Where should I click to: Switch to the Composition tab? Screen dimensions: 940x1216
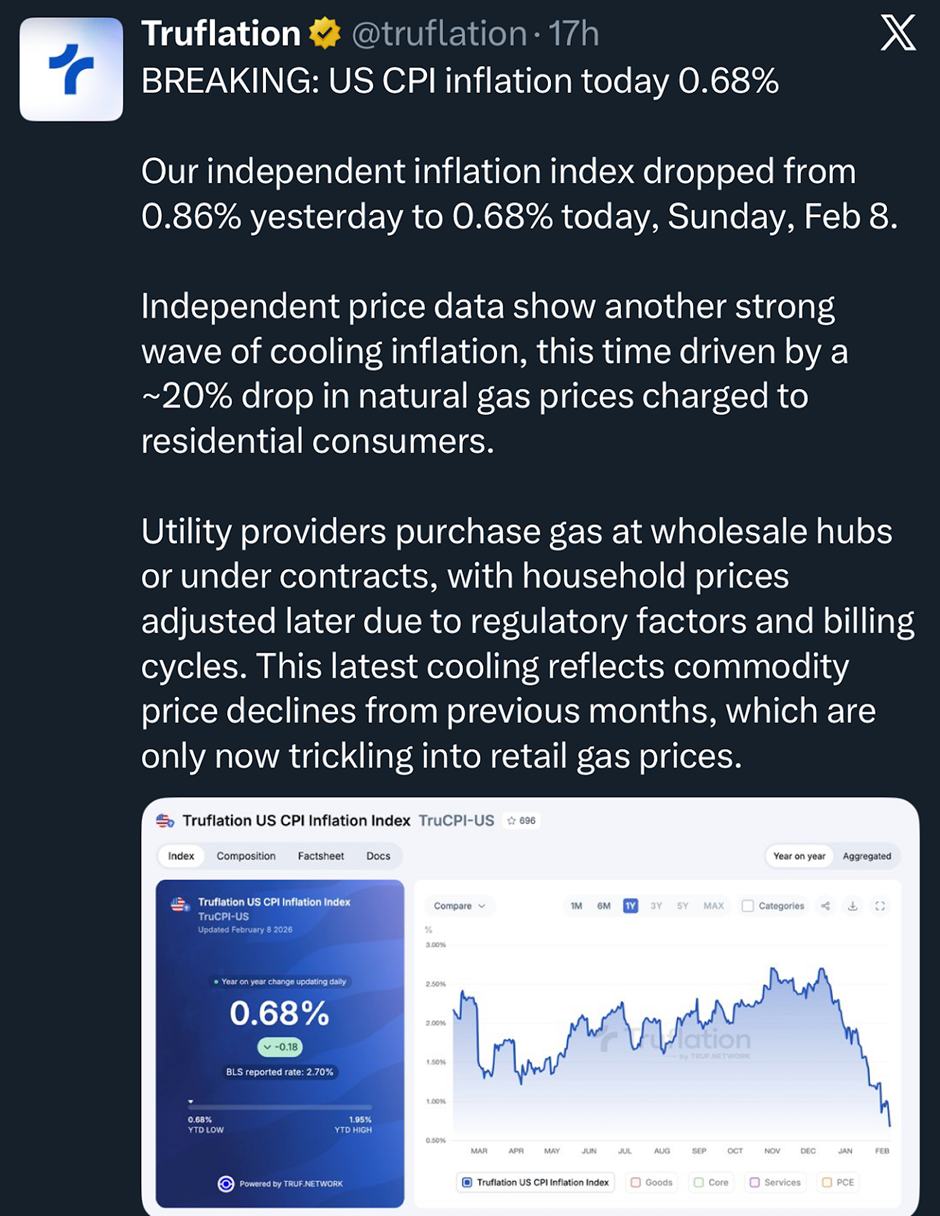[246, 856]
